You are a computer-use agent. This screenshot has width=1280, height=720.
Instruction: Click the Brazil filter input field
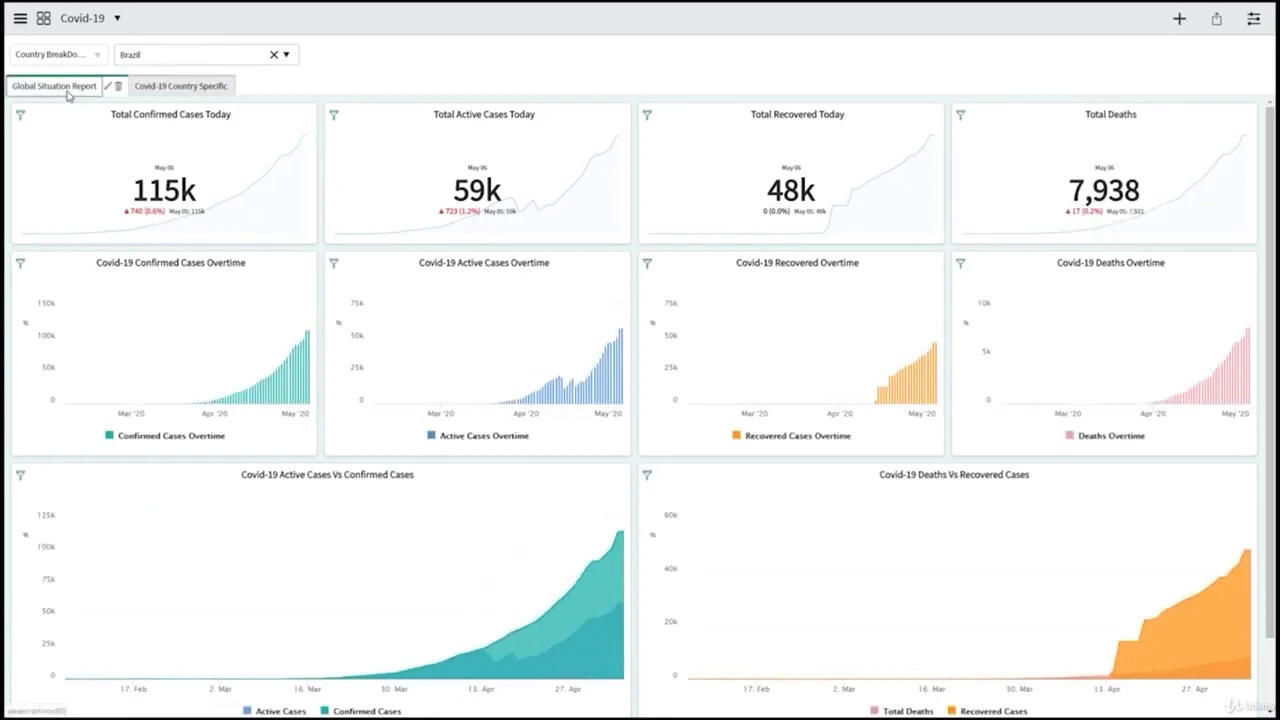190,54
